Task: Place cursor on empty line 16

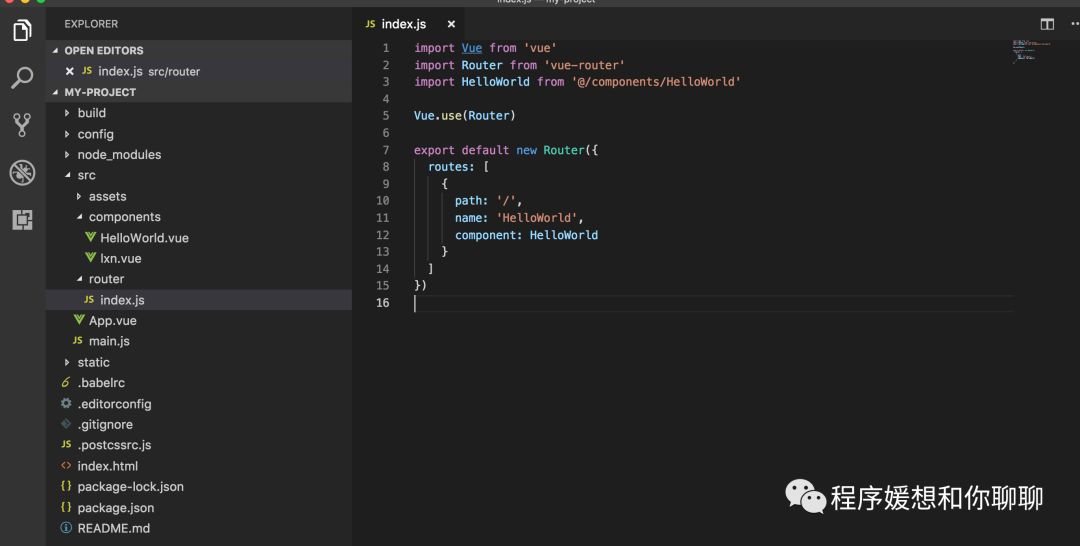Action: click(x=713, y=303)
